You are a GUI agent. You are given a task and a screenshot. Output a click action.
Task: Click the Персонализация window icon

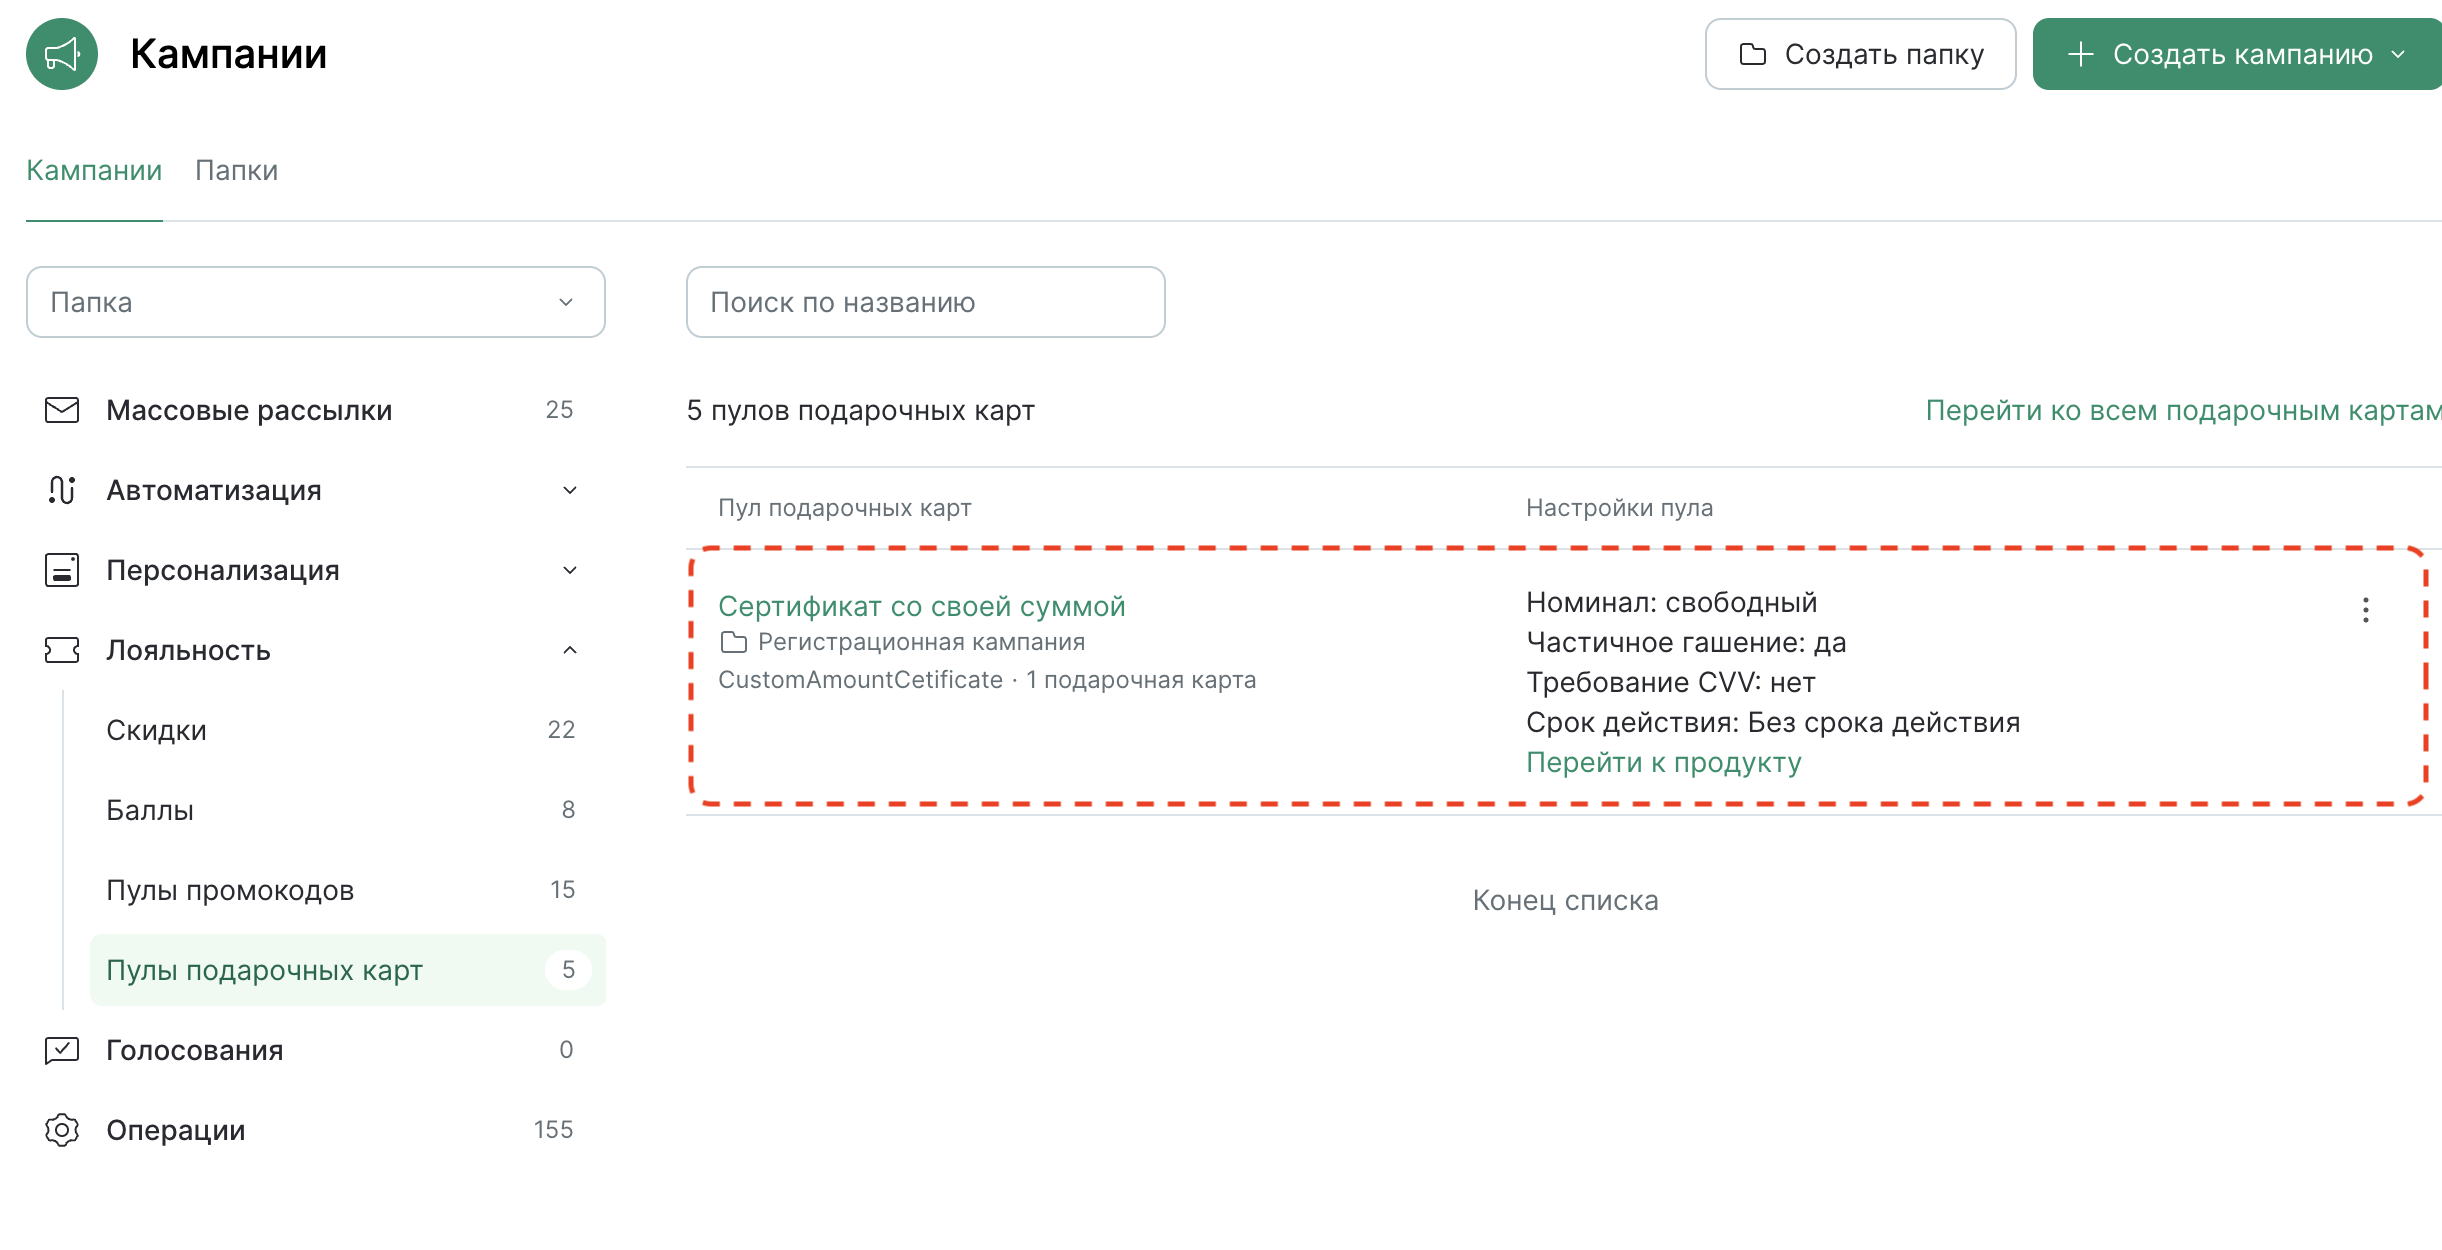point(62,570)
